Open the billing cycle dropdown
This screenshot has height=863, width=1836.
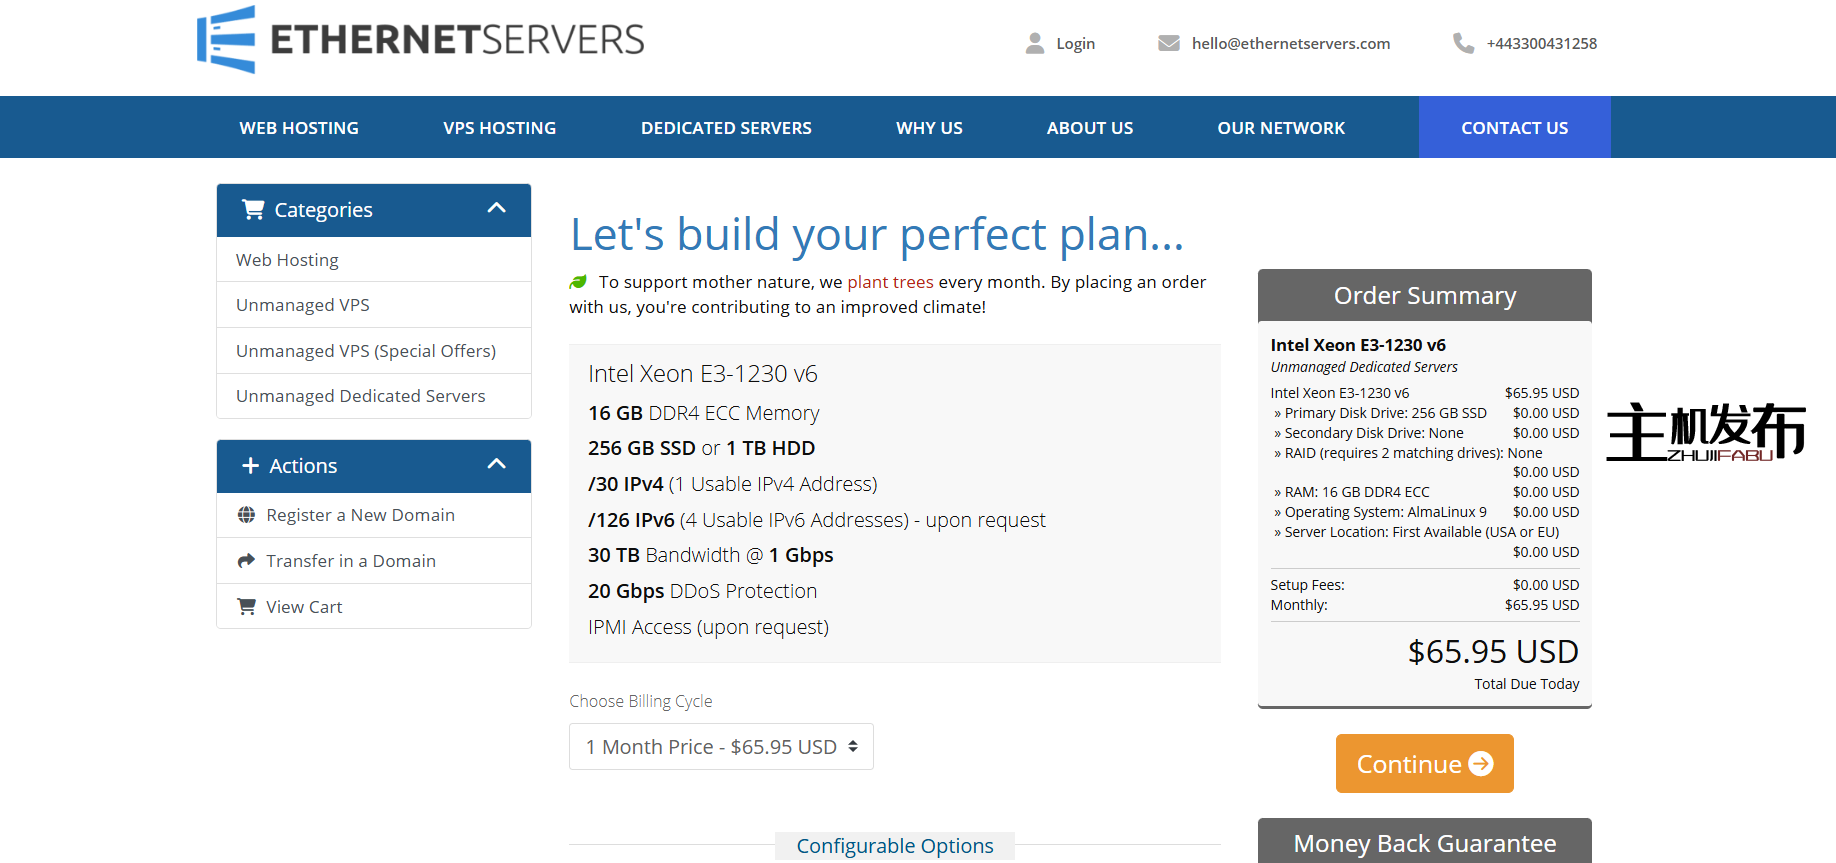tap(721, 747)
